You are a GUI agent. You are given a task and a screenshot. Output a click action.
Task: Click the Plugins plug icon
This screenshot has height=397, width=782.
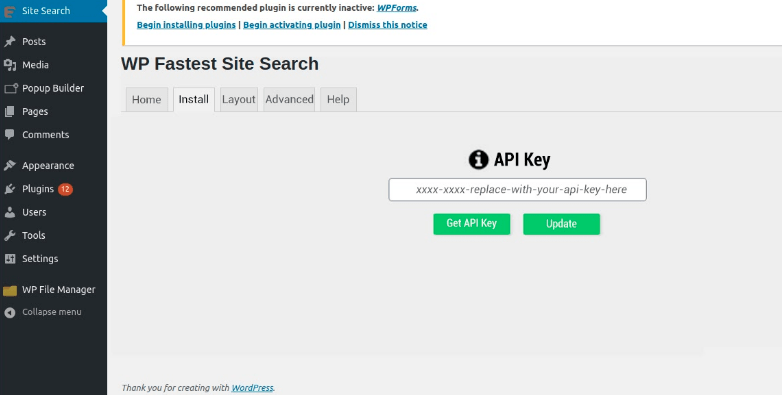9,189
